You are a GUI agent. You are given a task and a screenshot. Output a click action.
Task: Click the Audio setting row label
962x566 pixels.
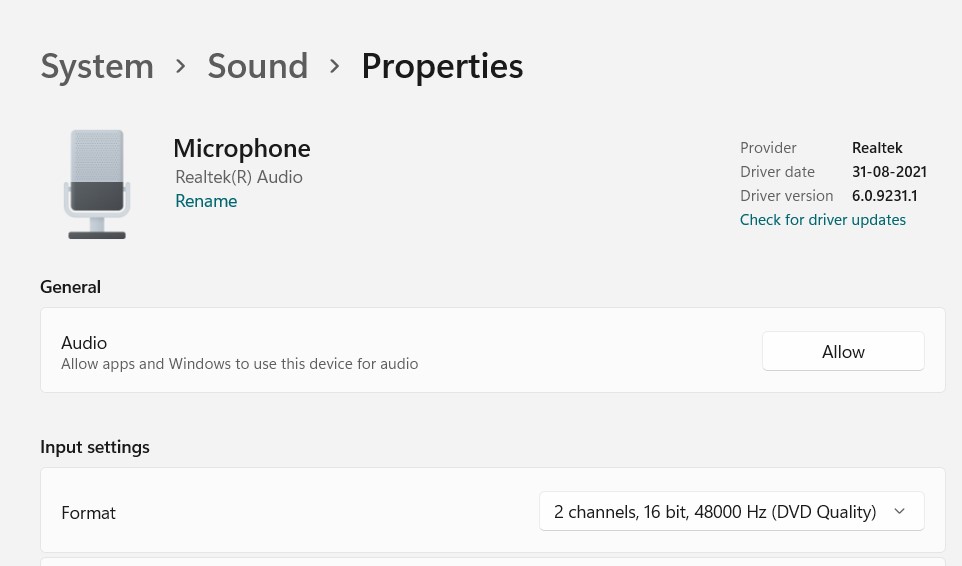84,343
